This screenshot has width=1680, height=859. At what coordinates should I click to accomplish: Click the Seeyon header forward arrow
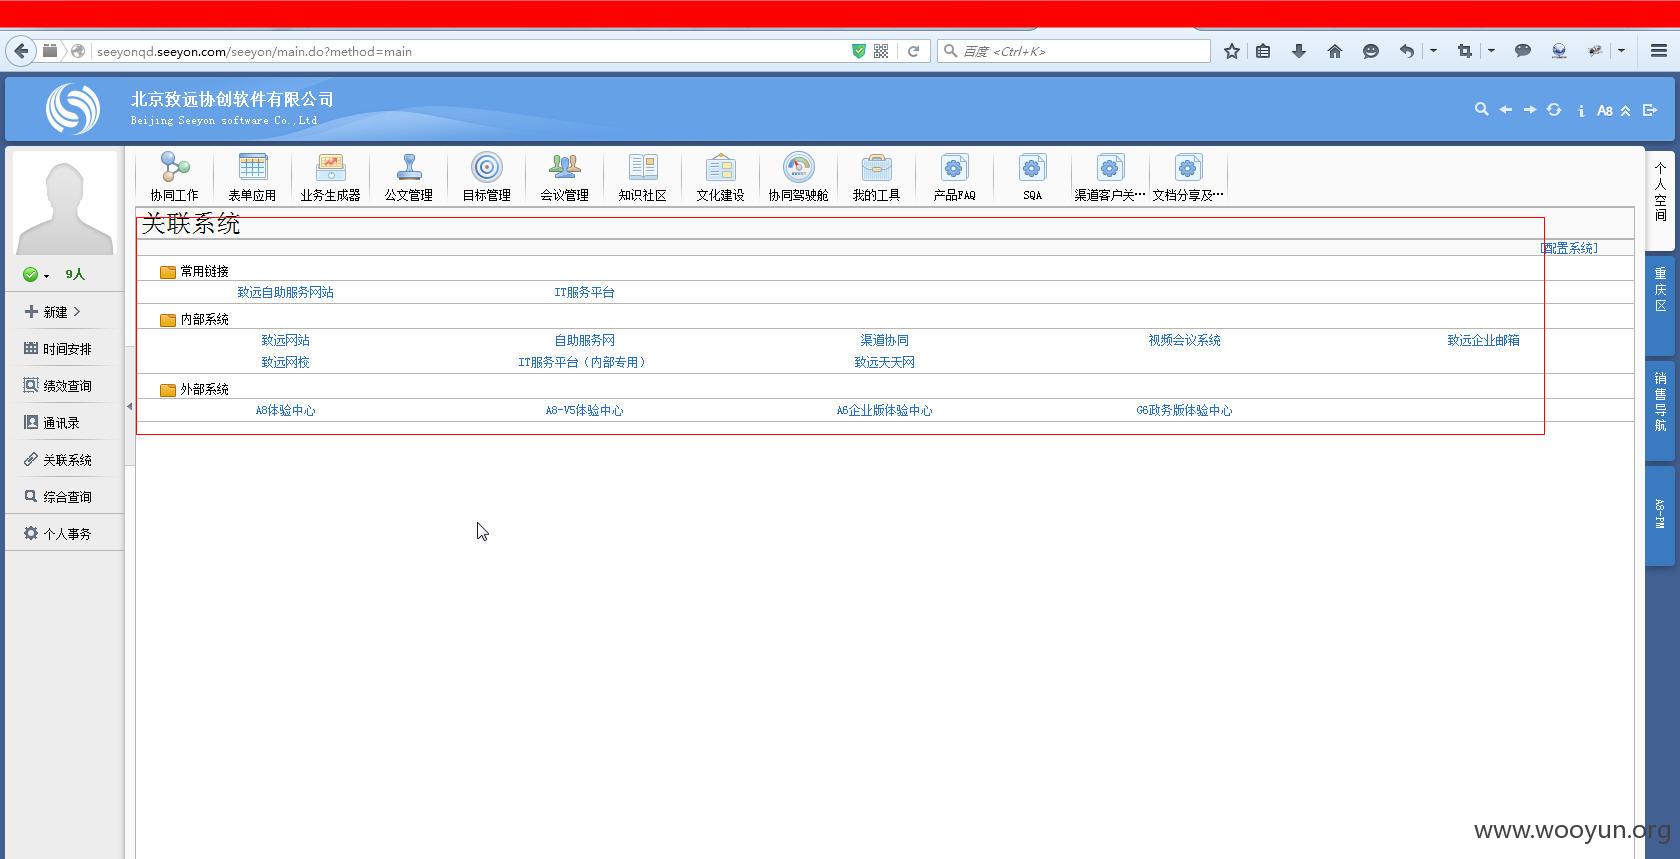[1529, 110]
